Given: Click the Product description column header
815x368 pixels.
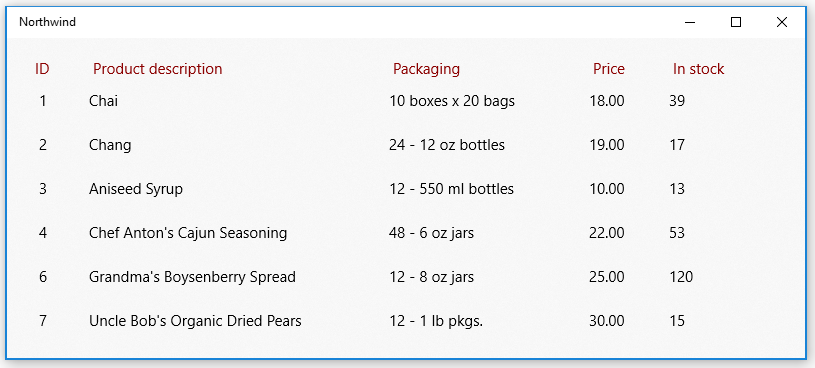Looking at the screenshot, I should [157, 69].
